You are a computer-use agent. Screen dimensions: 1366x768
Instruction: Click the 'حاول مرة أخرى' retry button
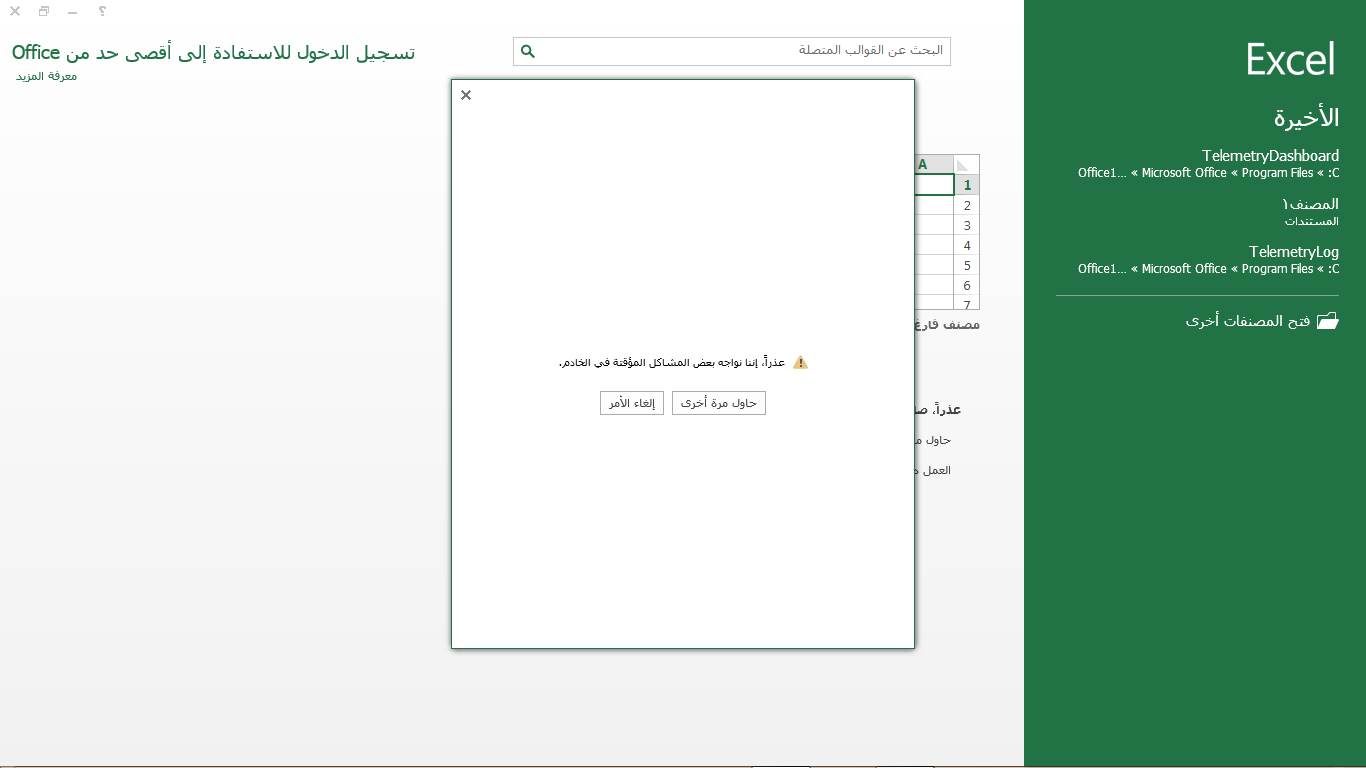719,403
